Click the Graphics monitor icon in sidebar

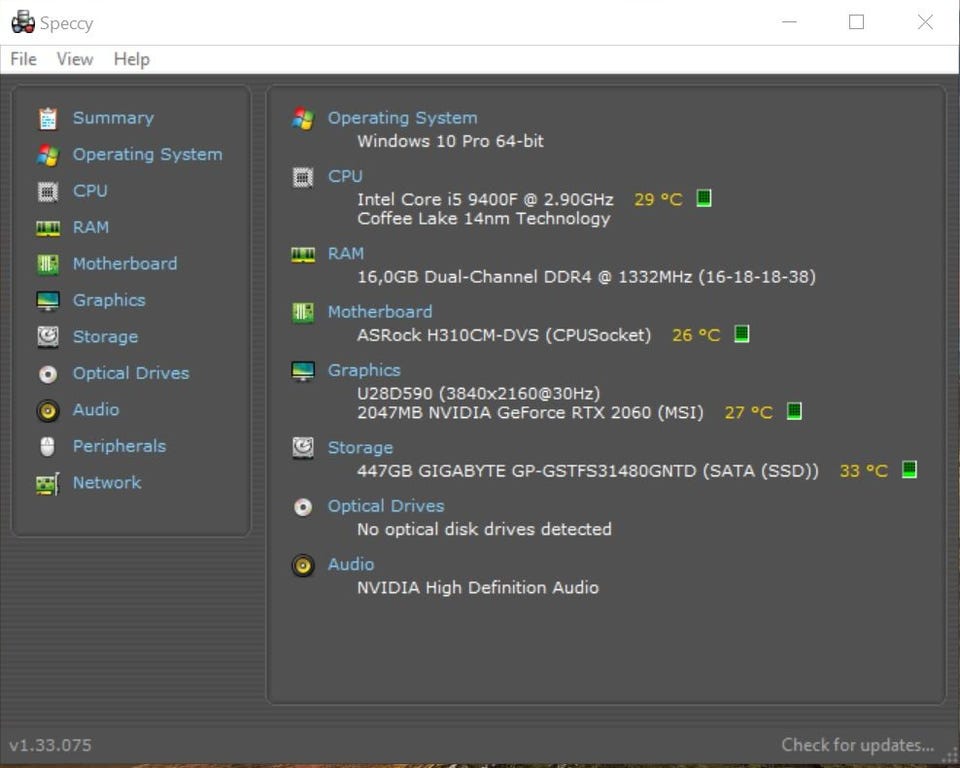[48, 301]
